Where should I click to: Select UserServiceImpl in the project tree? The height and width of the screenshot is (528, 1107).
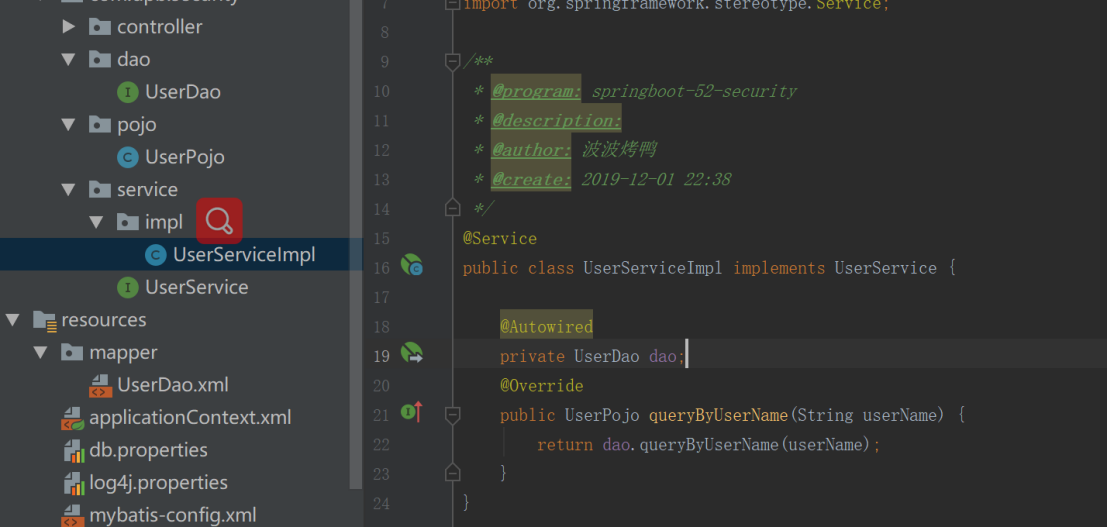click(244, 255)
